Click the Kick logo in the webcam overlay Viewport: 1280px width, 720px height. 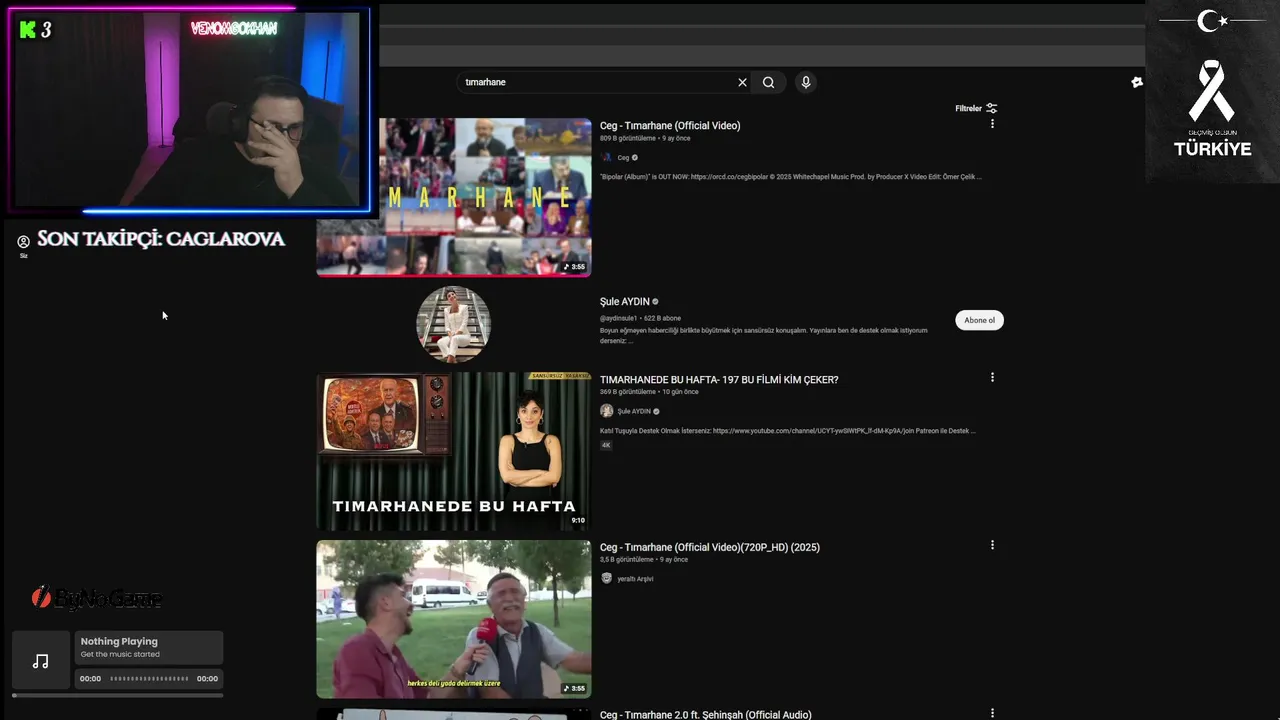[x=27, y=30]
